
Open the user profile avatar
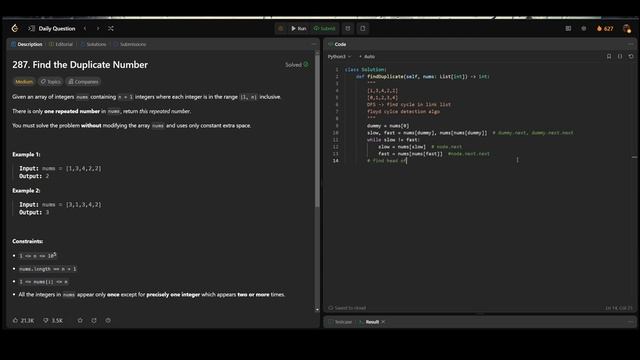coord(627,29)
